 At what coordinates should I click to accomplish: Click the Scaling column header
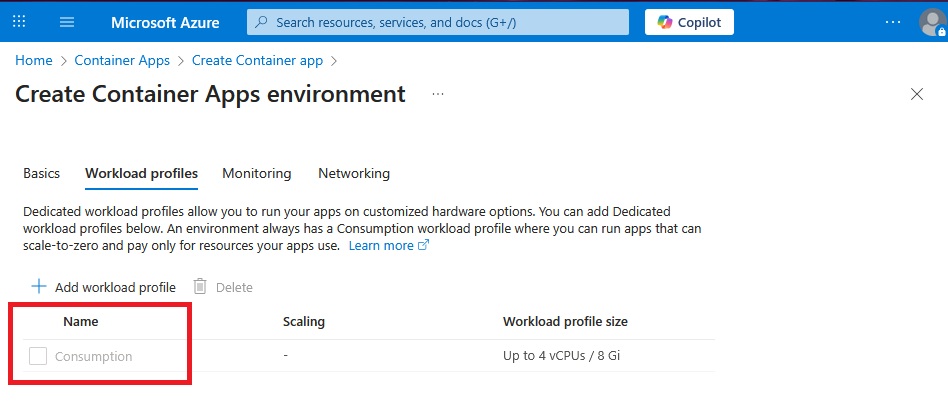click(x=304, y=321)
